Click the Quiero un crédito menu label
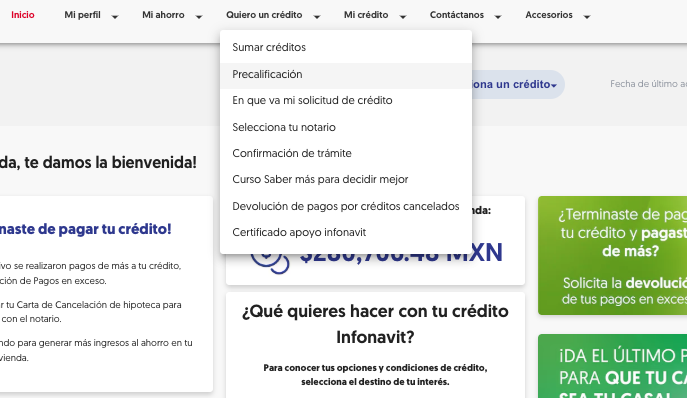The width and height of the screenshot is (687, 398). [x=264, y=15]
